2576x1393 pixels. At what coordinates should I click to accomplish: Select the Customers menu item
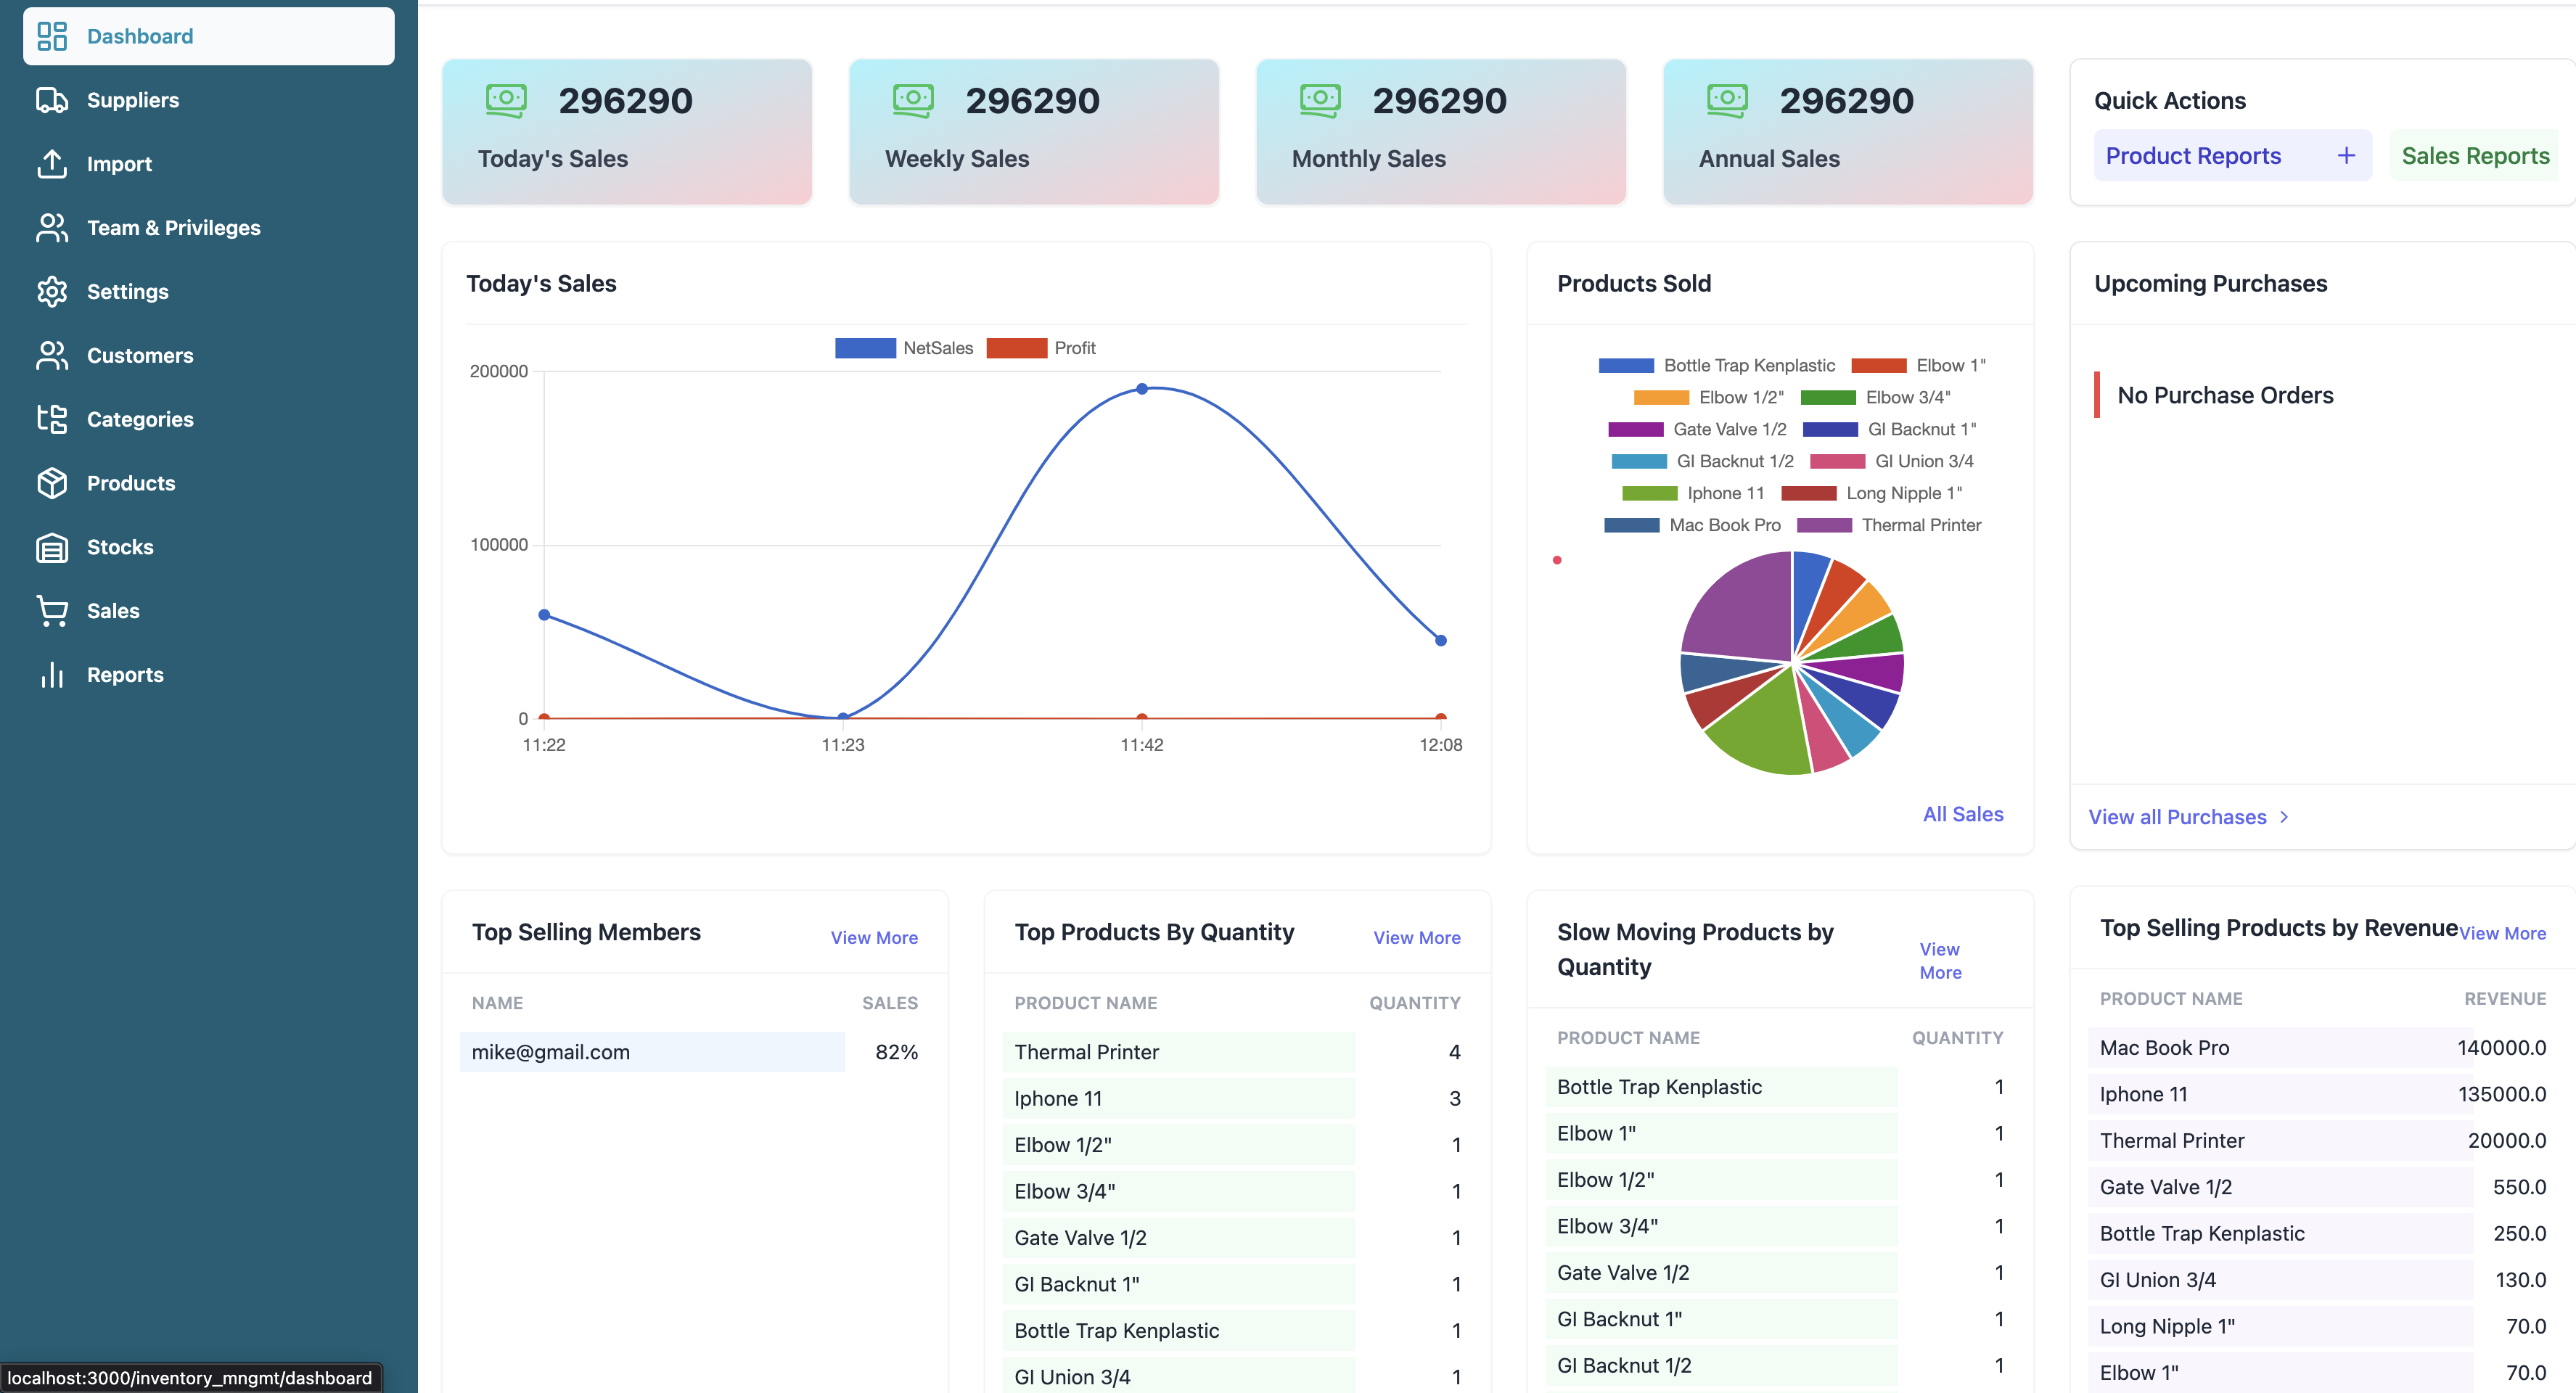pos(140,356)
